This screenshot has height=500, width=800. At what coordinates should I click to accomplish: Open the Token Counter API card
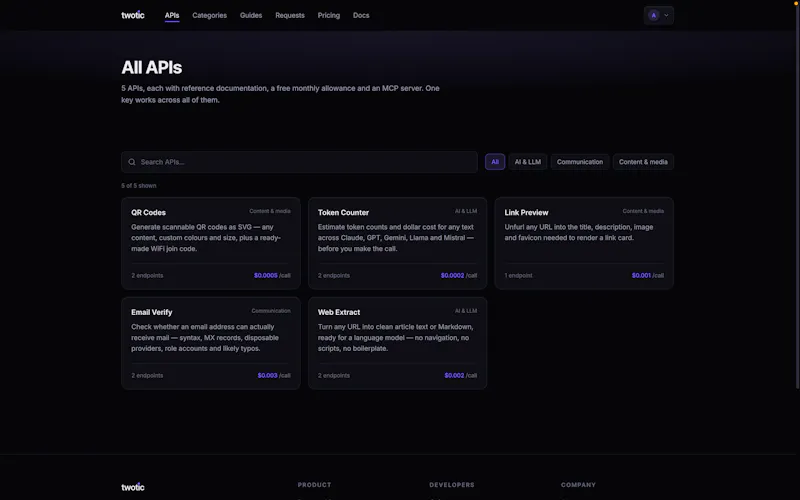397,243
